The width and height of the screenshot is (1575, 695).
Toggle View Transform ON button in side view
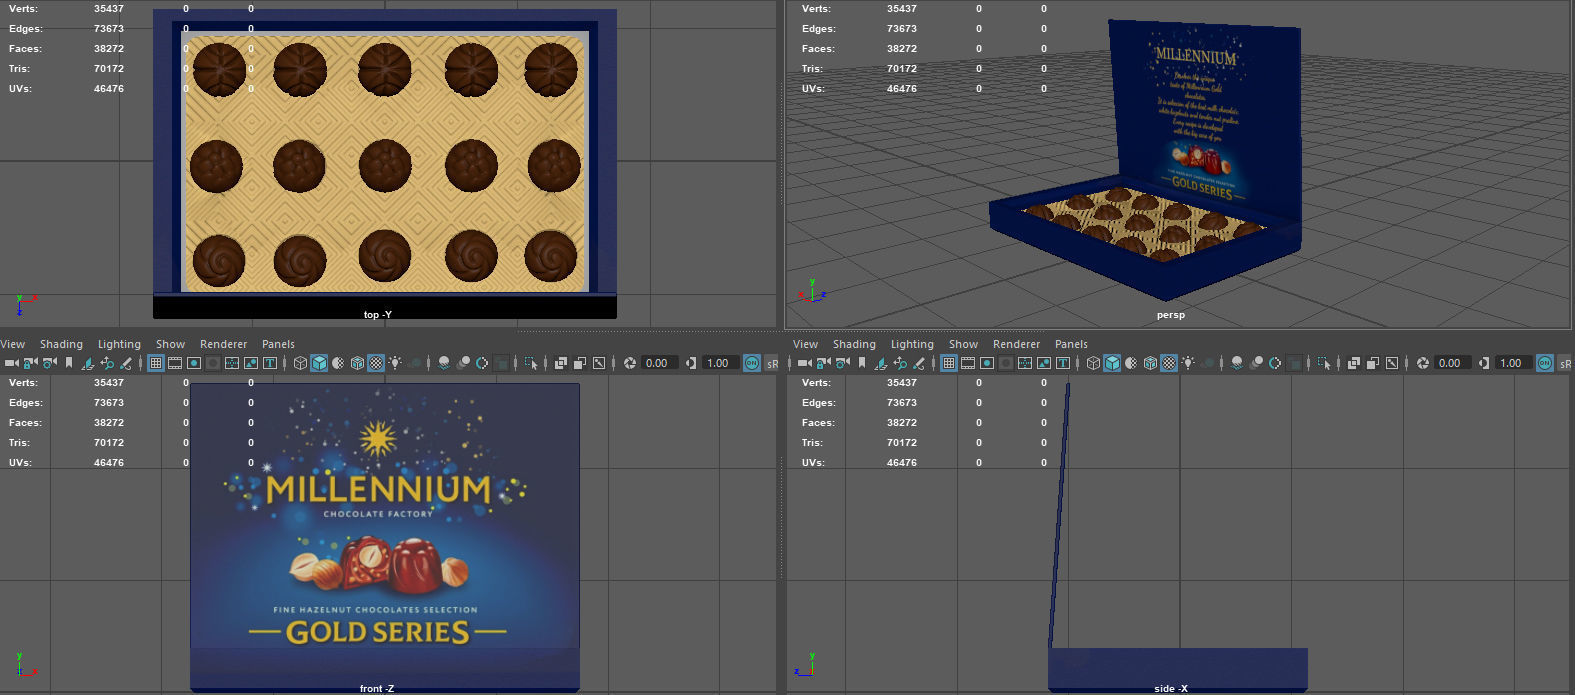[1544, 363]
